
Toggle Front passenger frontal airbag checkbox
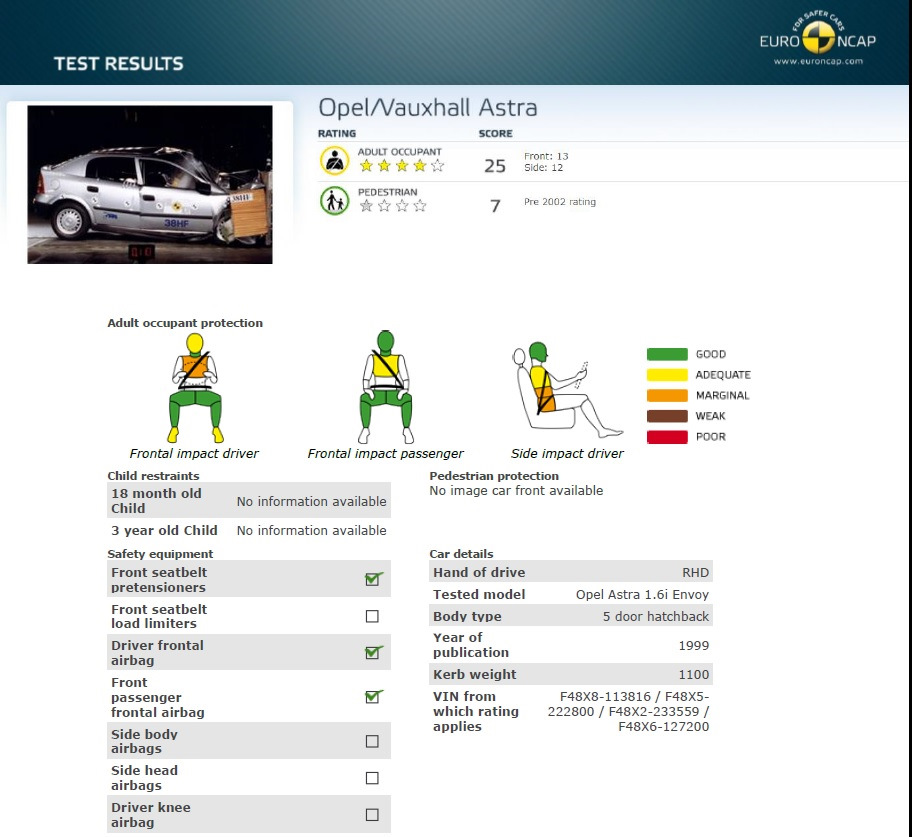pos(372,696)
